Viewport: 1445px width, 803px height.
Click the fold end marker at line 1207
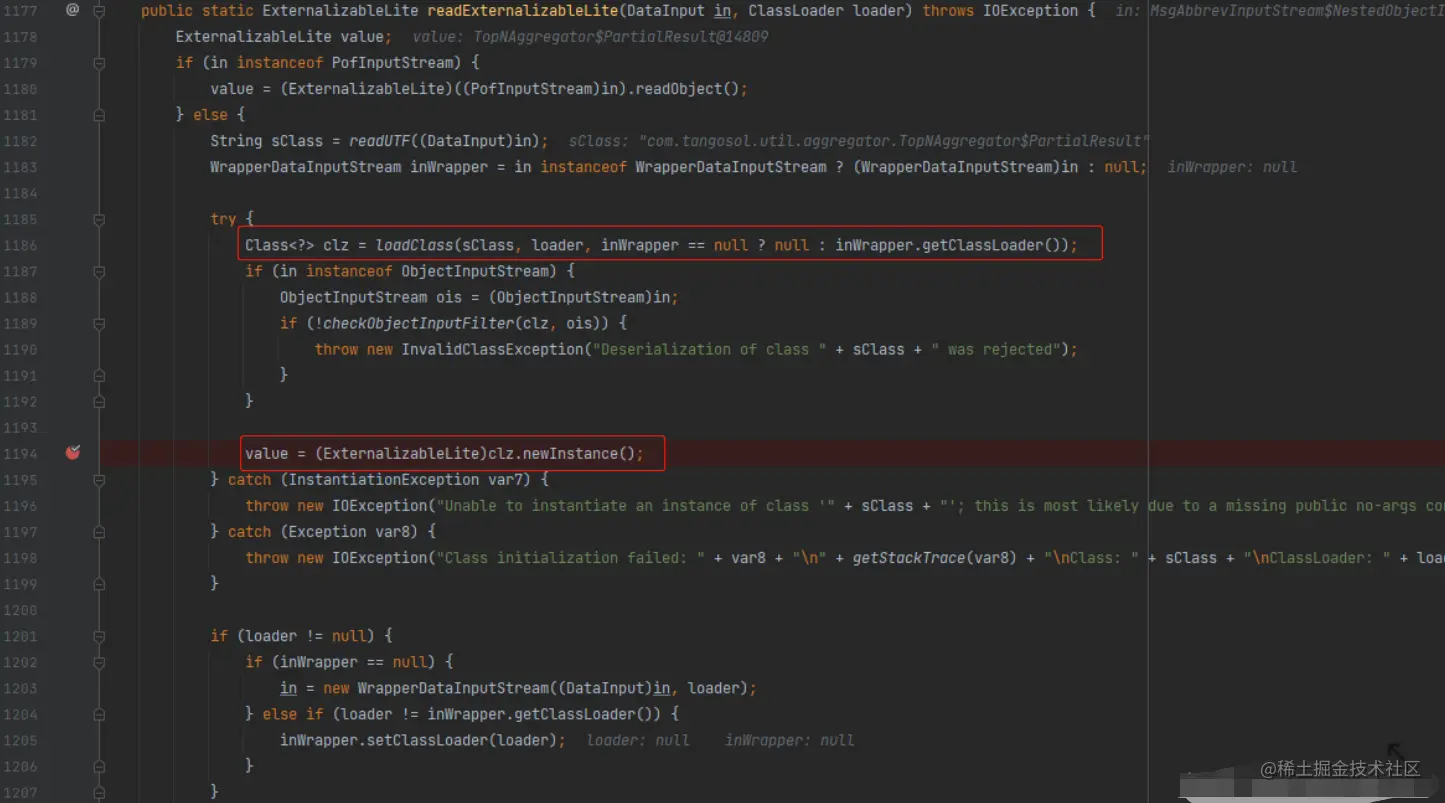point(99,792)
